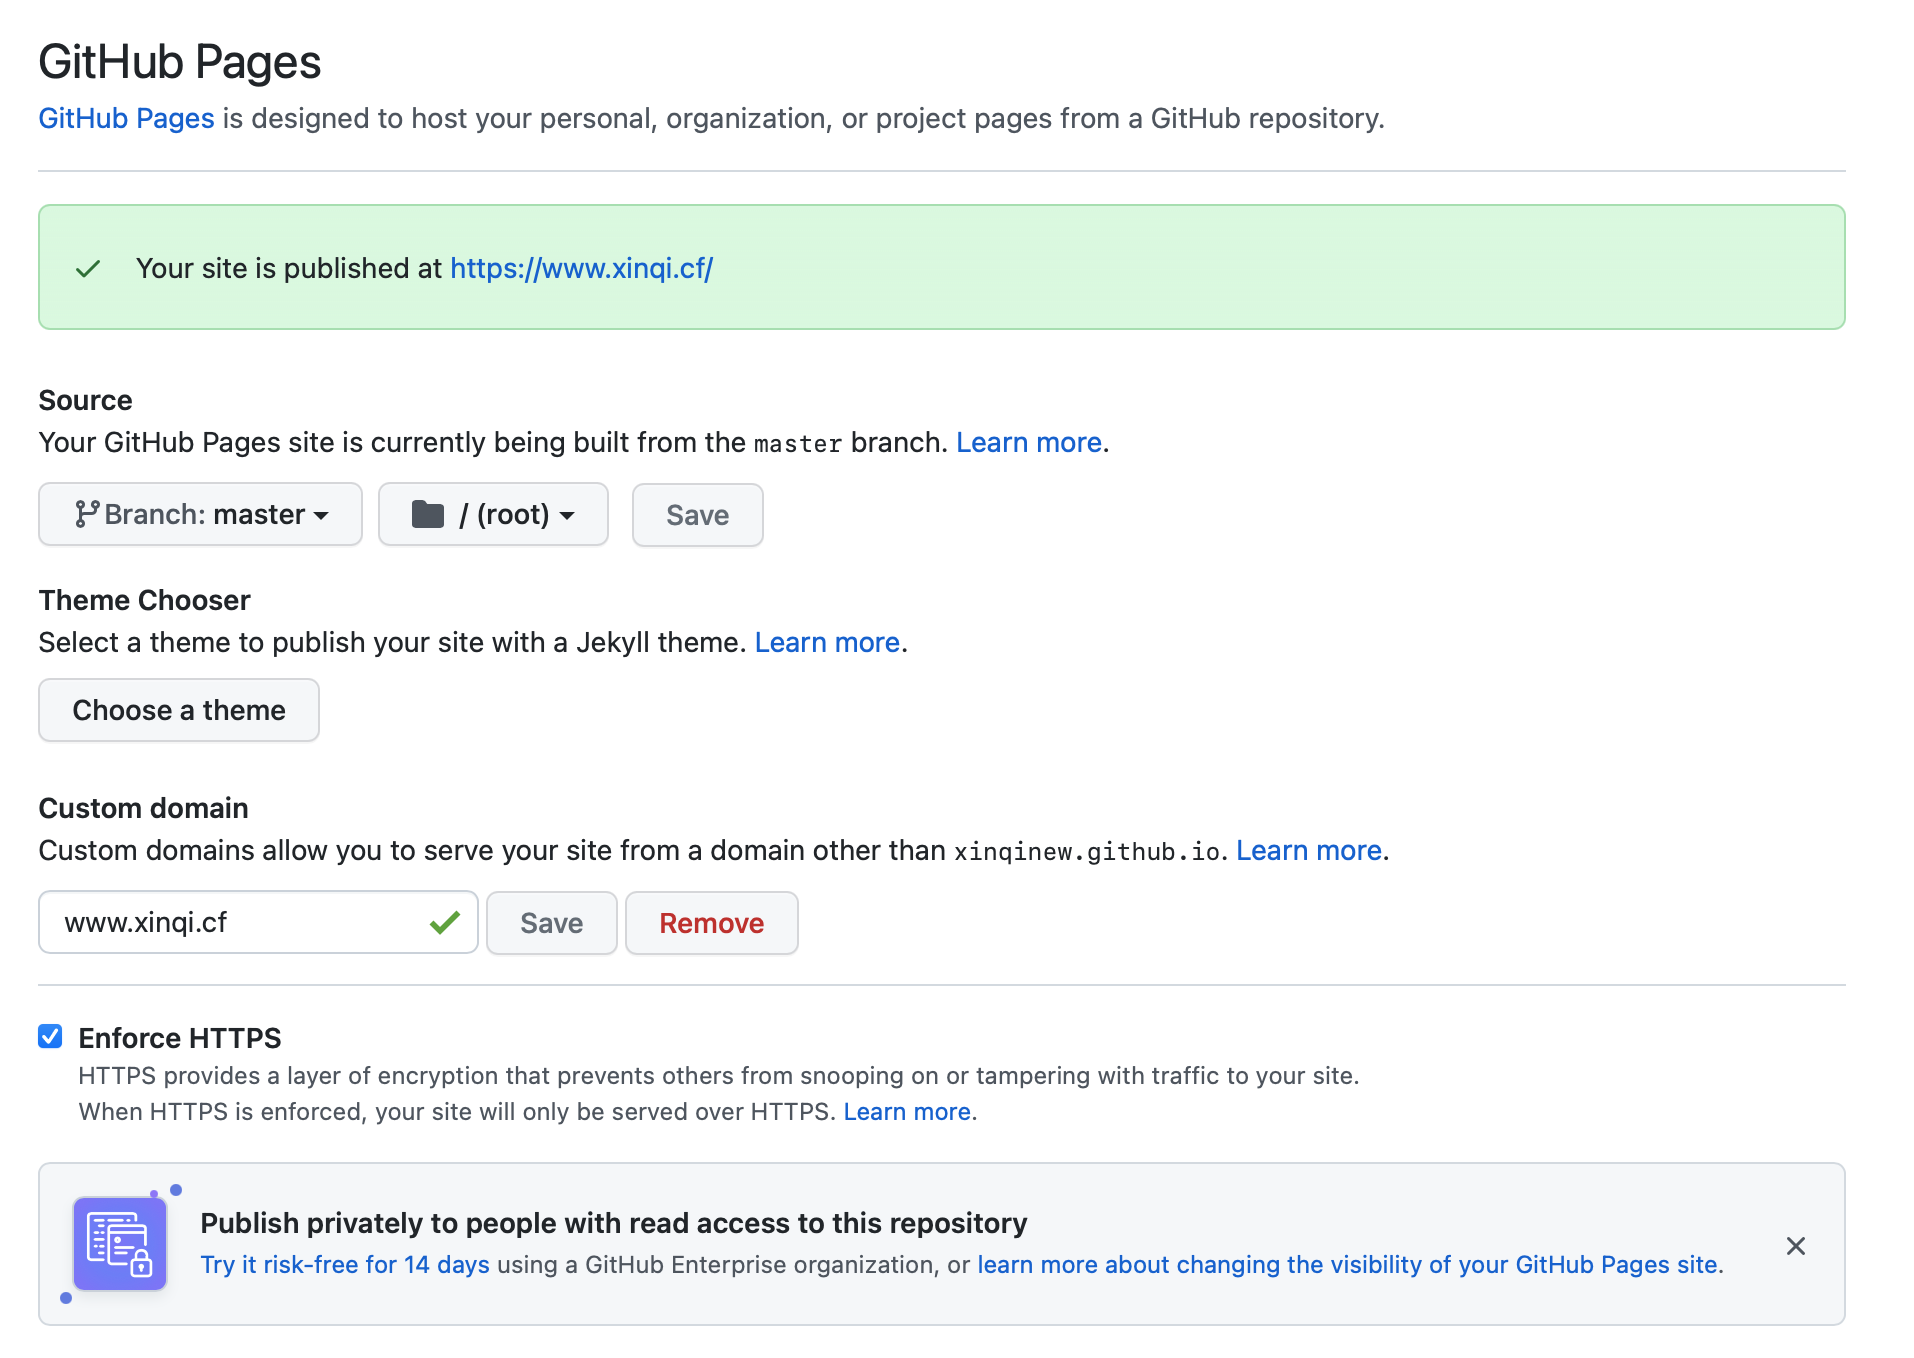Click the Enforce HTTPS label text

click(x=180, y=1038)
